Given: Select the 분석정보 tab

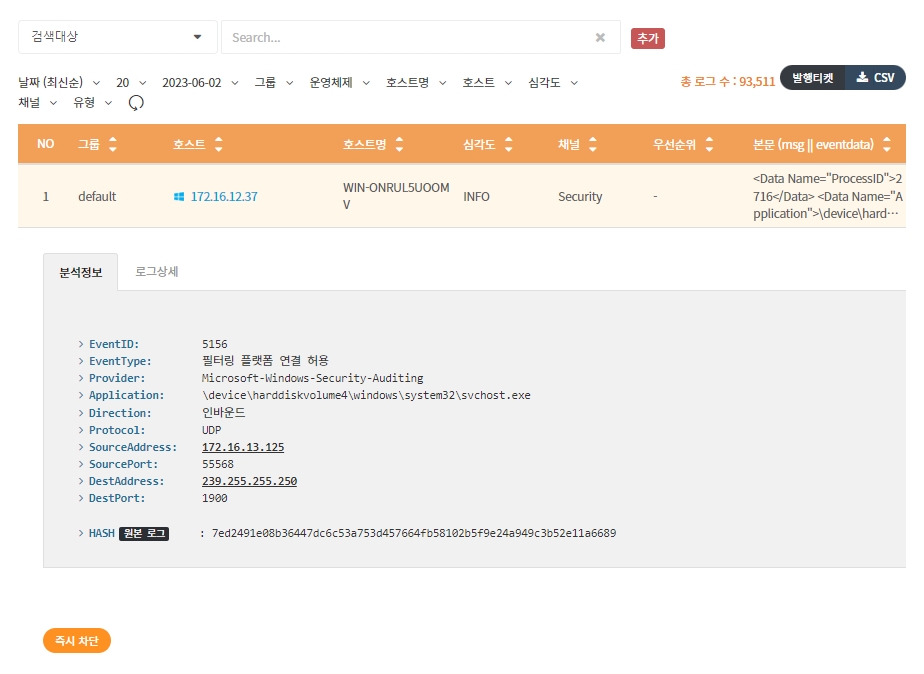Looking at the screenshot, I should point(80,272).
